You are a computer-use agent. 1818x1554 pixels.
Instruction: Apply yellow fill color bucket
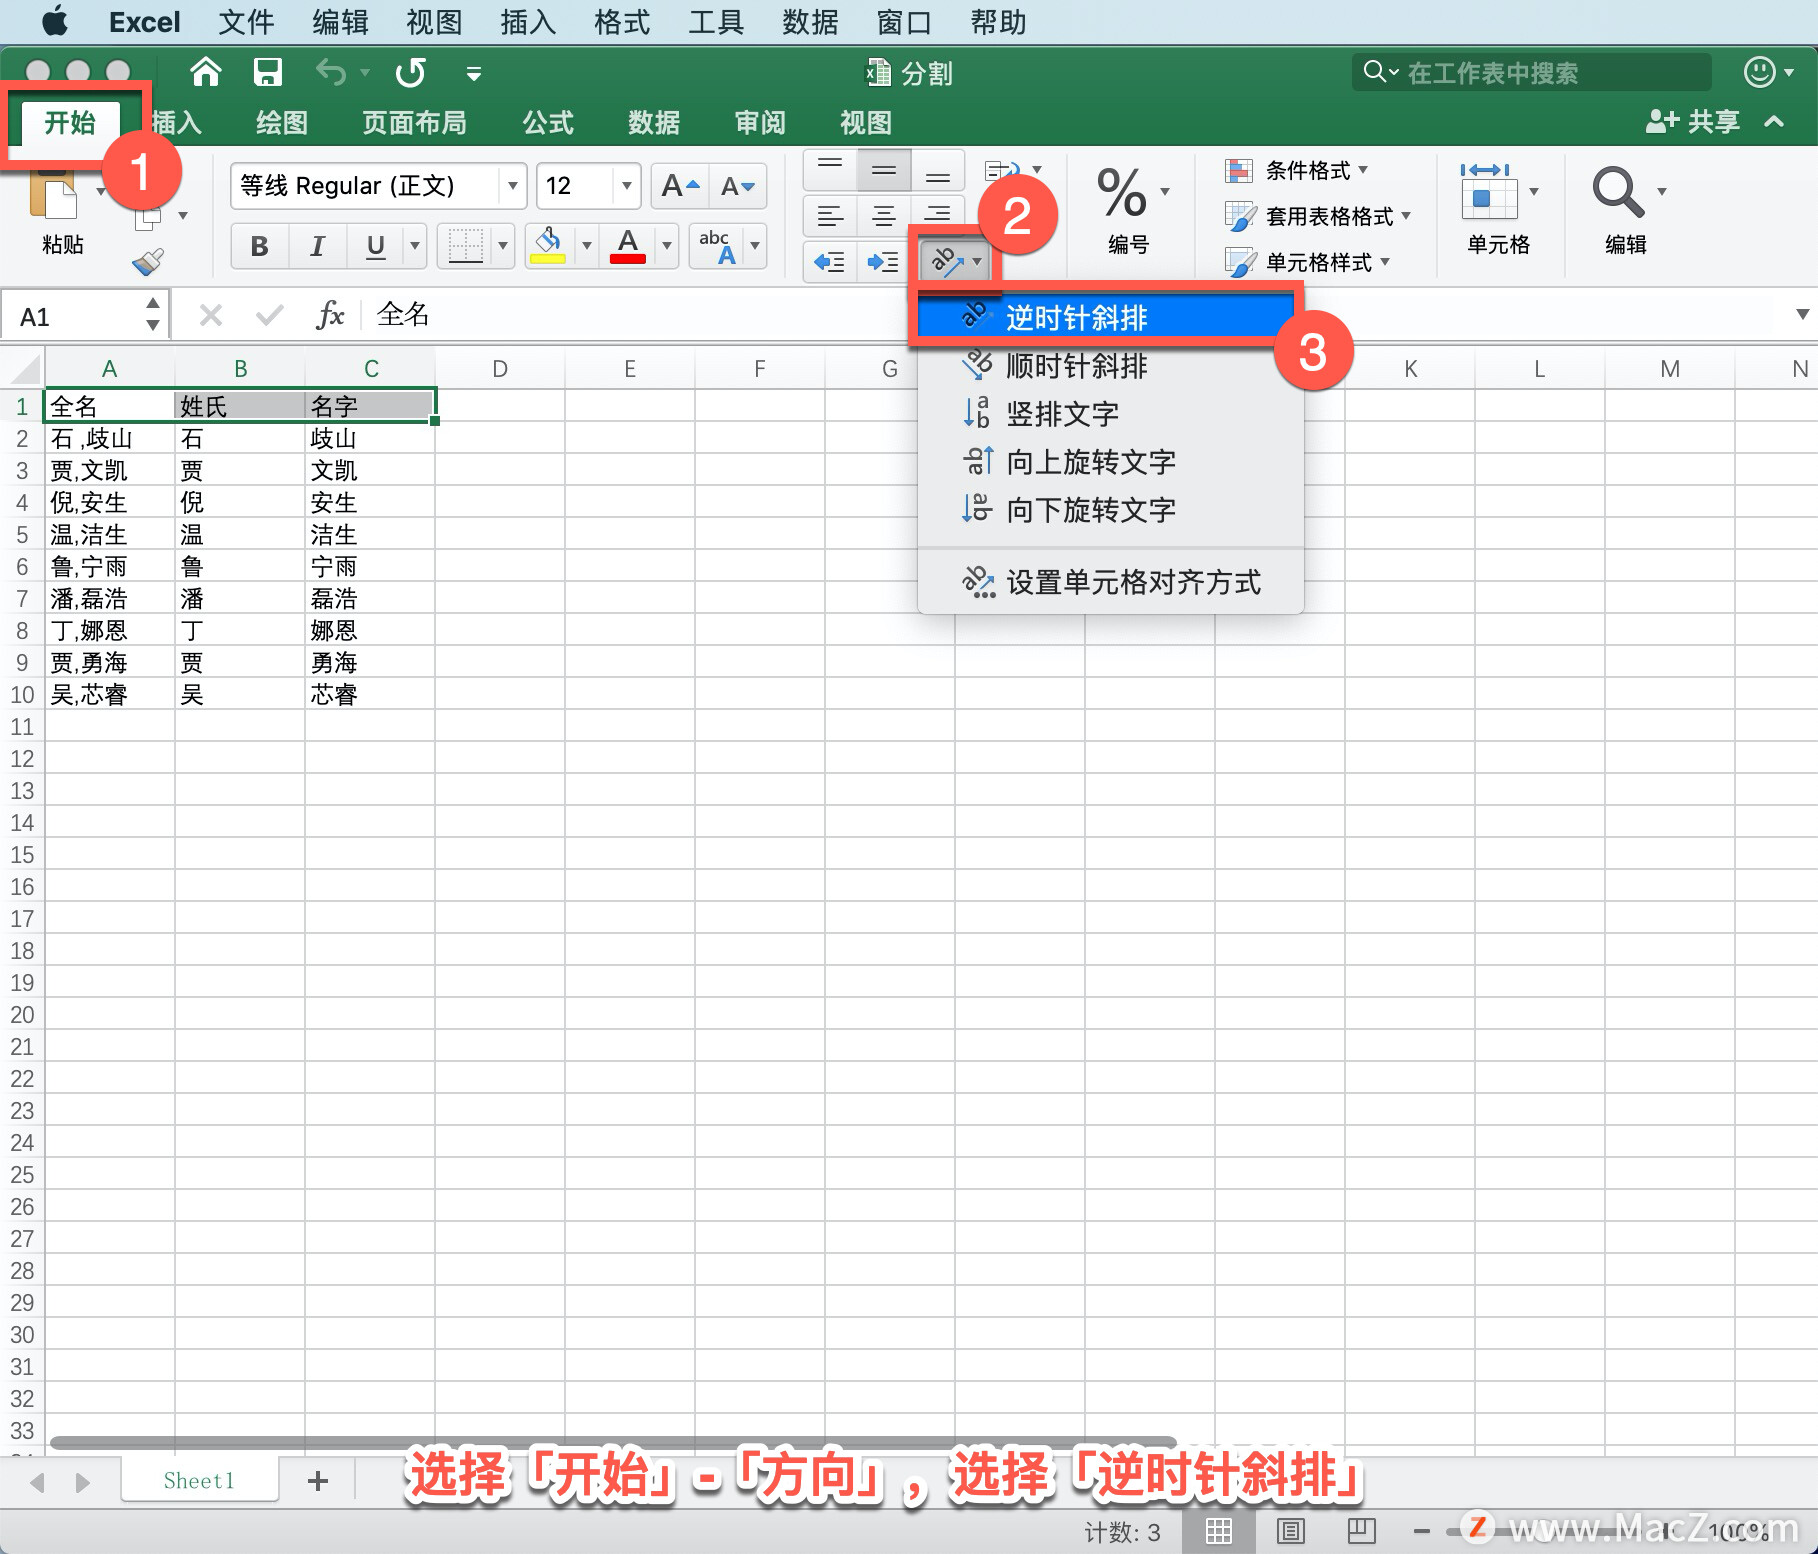pos(548,246)
